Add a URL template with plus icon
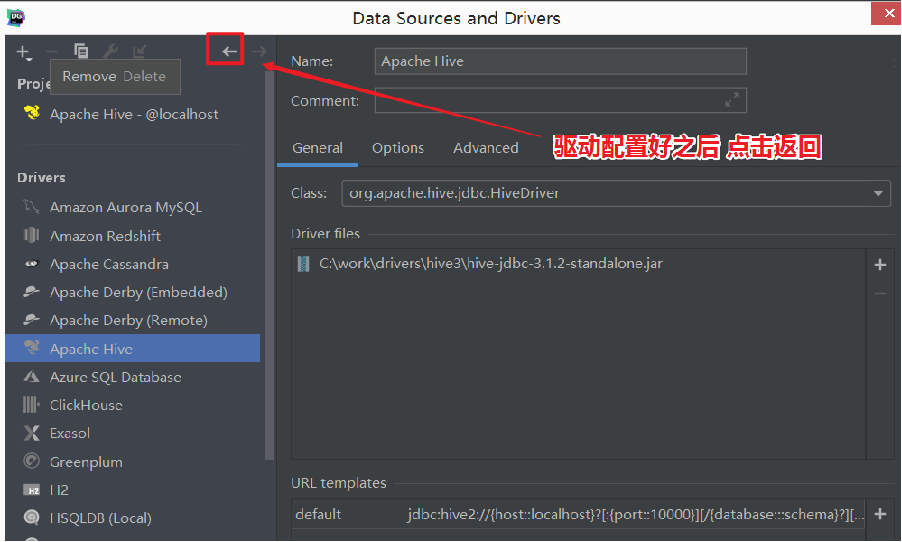Image resolution: width=902 pixels, height=542 pixels. (880, 514)
